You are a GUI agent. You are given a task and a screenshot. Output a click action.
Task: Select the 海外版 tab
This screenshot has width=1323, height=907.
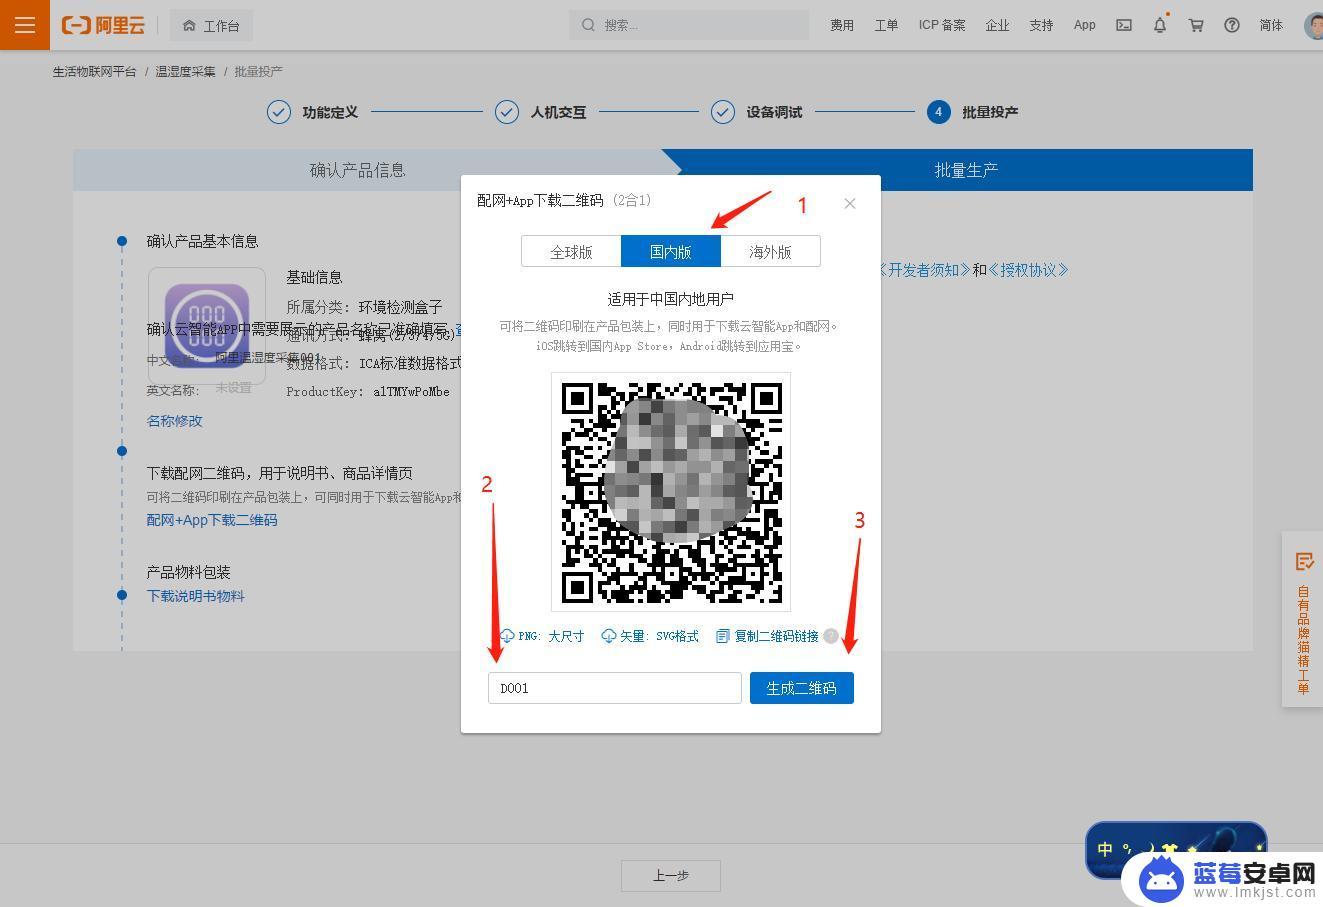tap(770, 252)
